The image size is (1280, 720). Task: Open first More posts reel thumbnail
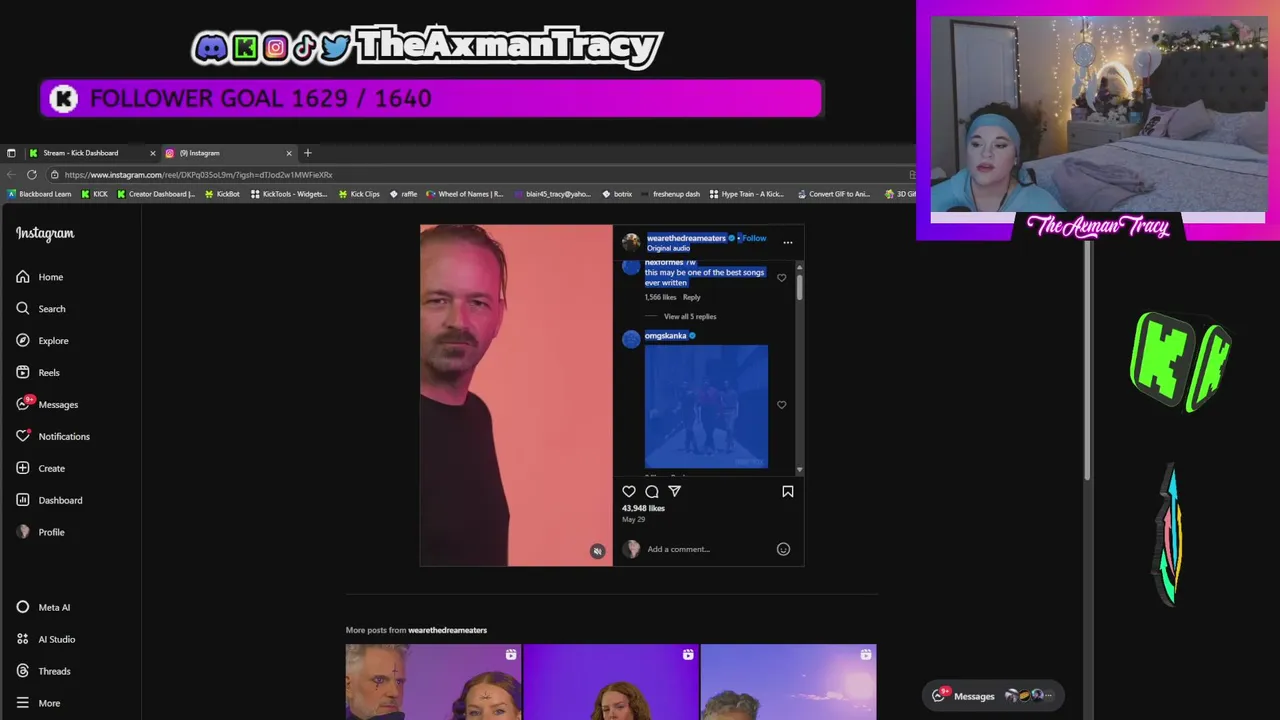pos(433,682)
